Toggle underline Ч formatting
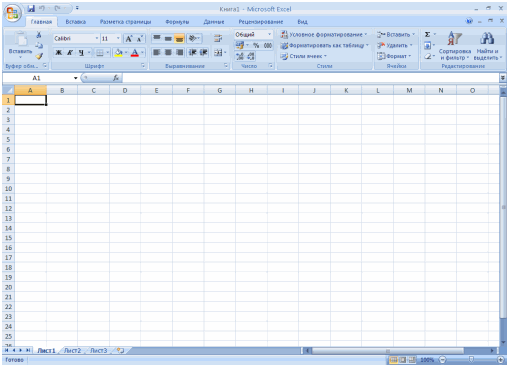This screenshot has width=509, height=367. [x=81, y=53]
